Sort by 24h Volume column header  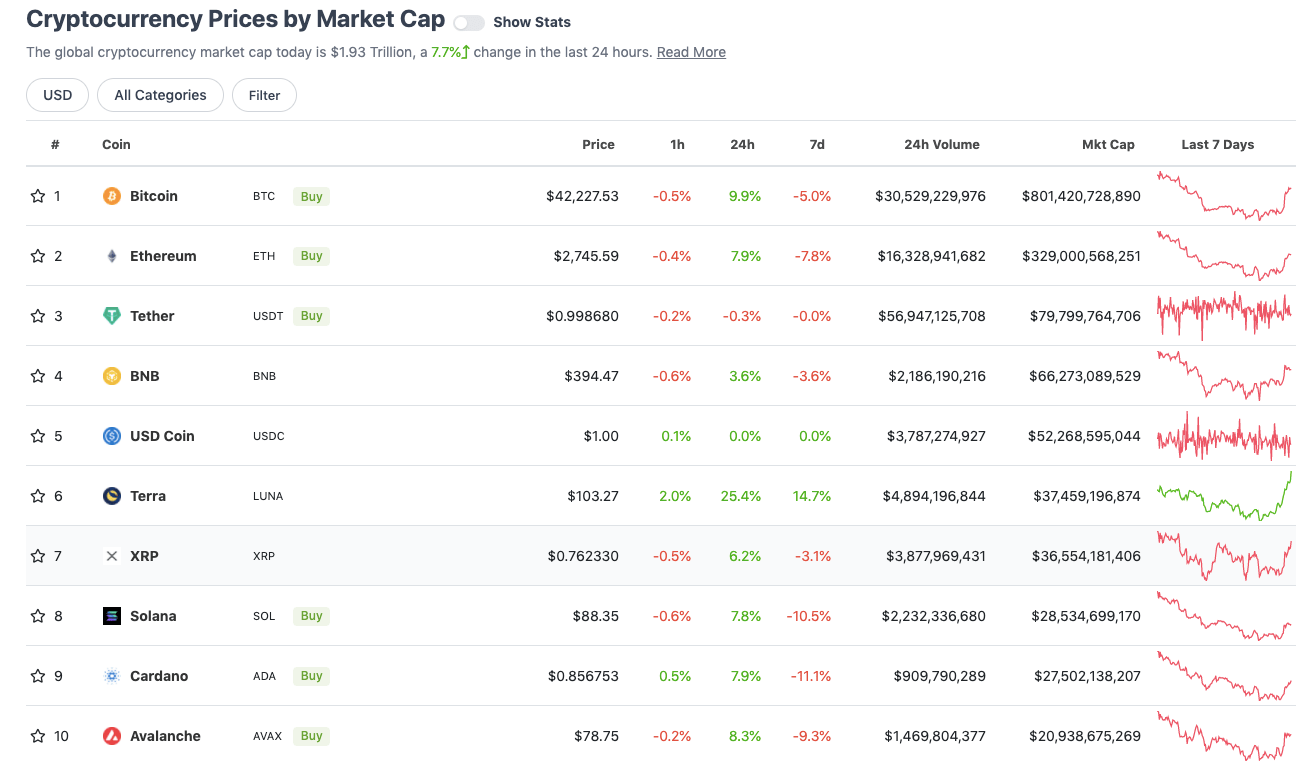pos(942,144)
